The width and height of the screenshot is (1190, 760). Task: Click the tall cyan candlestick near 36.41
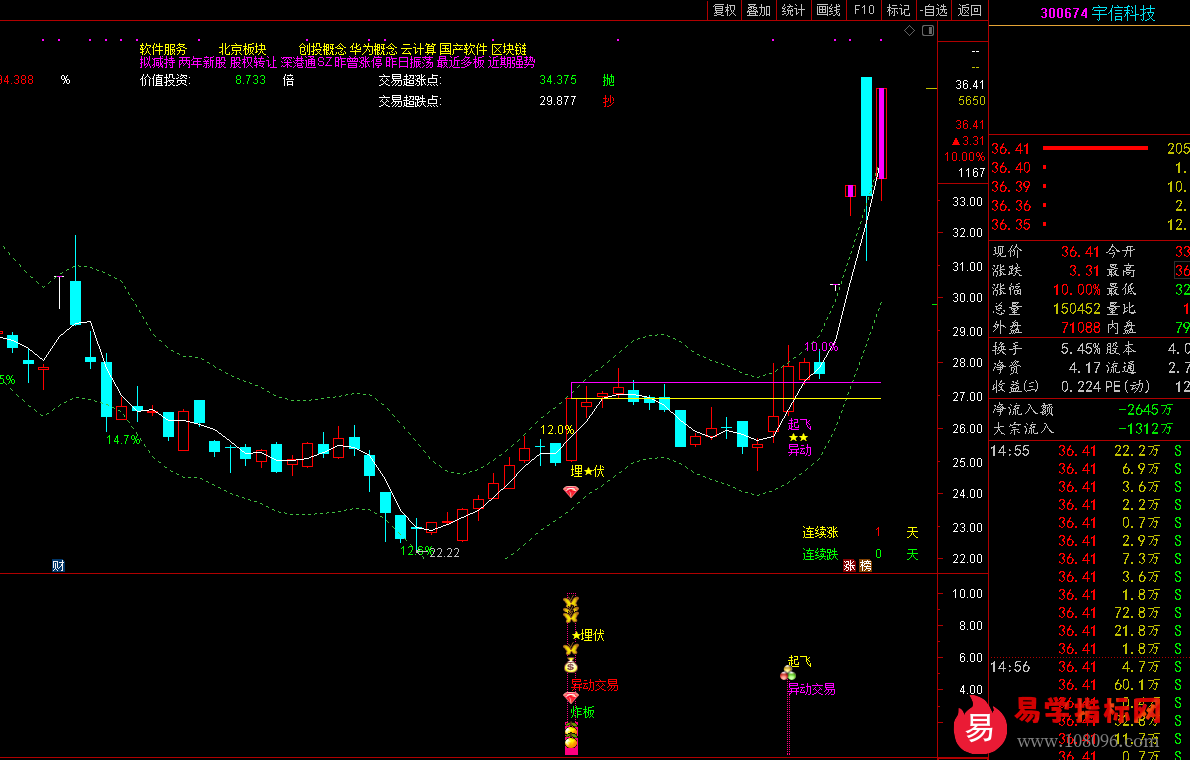tap(866, 135)
